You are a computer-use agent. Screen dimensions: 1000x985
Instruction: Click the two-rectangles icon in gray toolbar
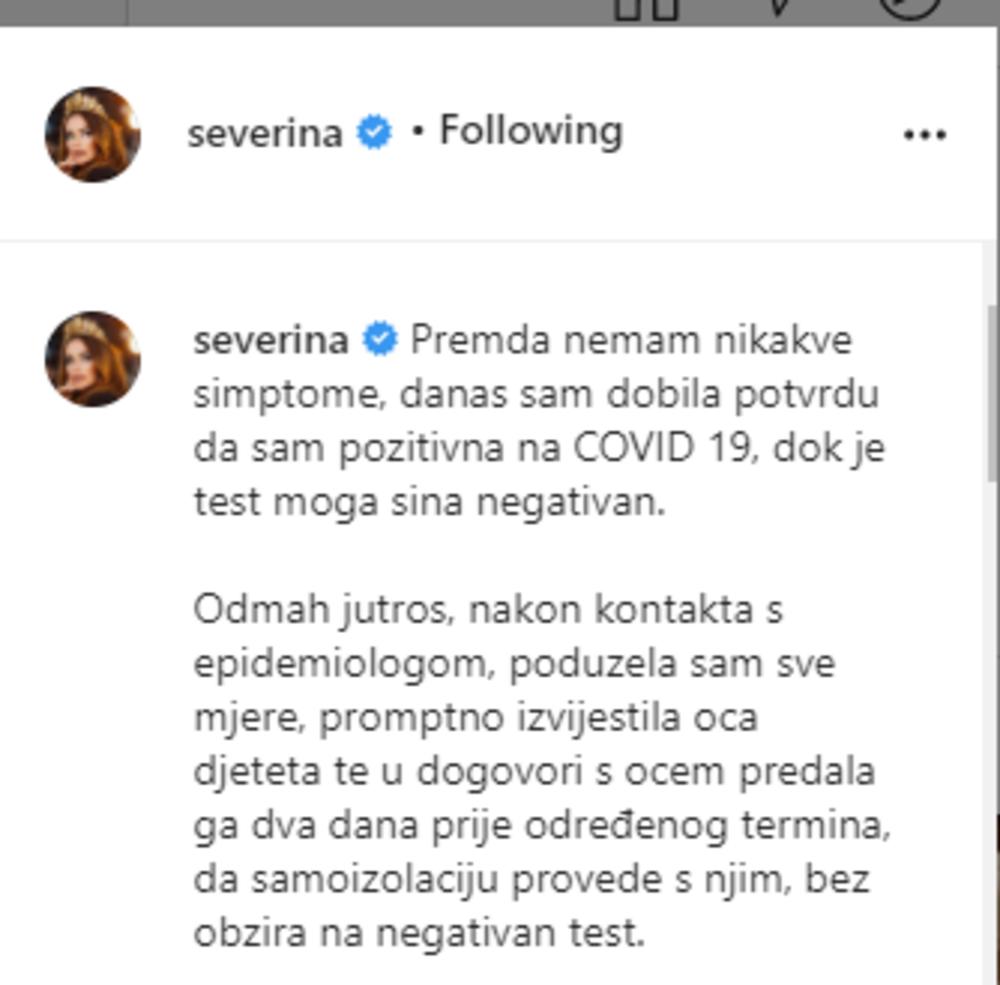(x=646, y=10)
